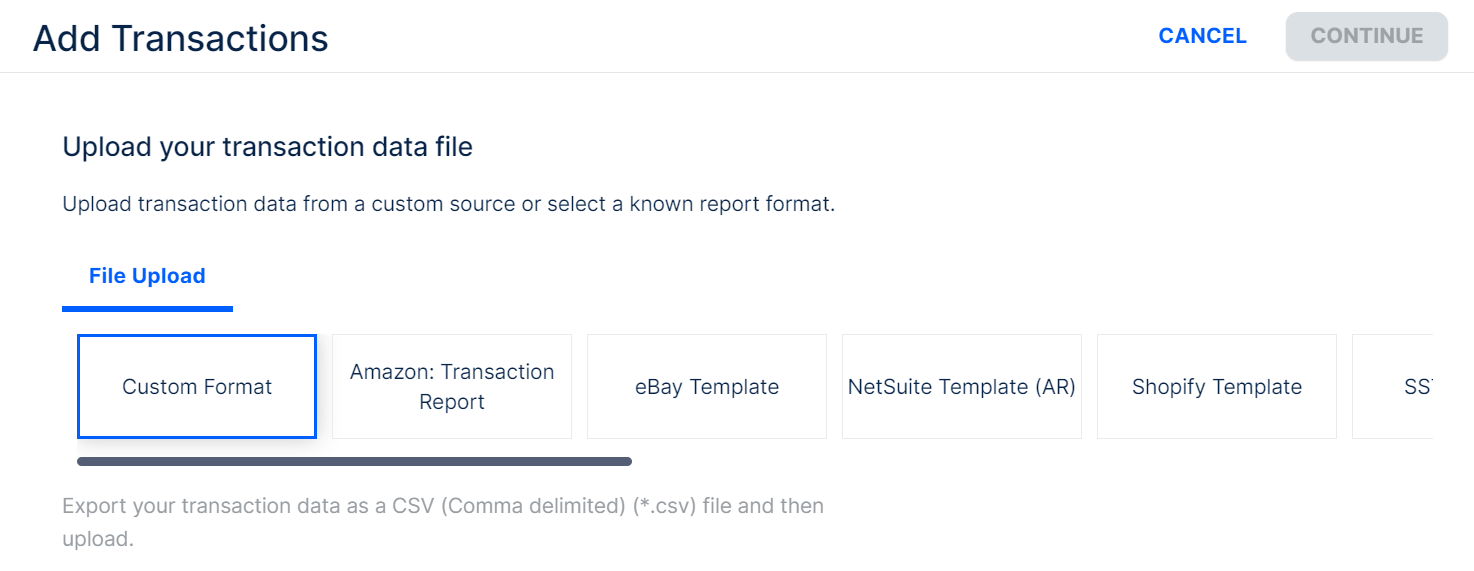
Task: Click the partially visible SST template card
Action: click(x=1400, y=387)
